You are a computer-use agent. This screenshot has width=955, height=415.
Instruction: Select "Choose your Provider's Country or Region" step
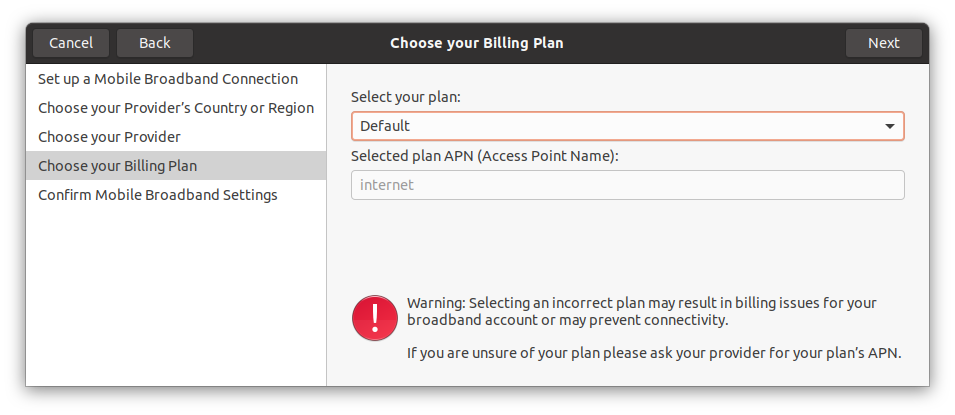pos(176,108)
